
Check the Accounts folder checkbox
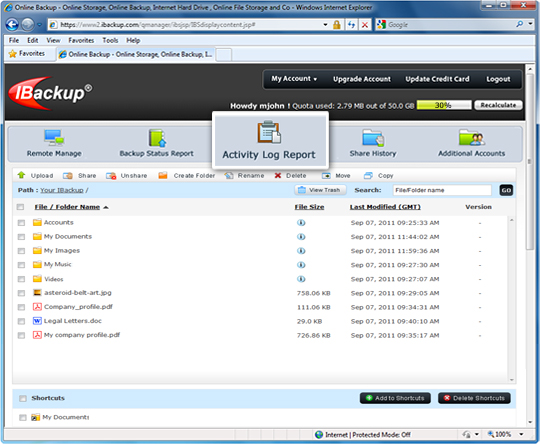21,223
